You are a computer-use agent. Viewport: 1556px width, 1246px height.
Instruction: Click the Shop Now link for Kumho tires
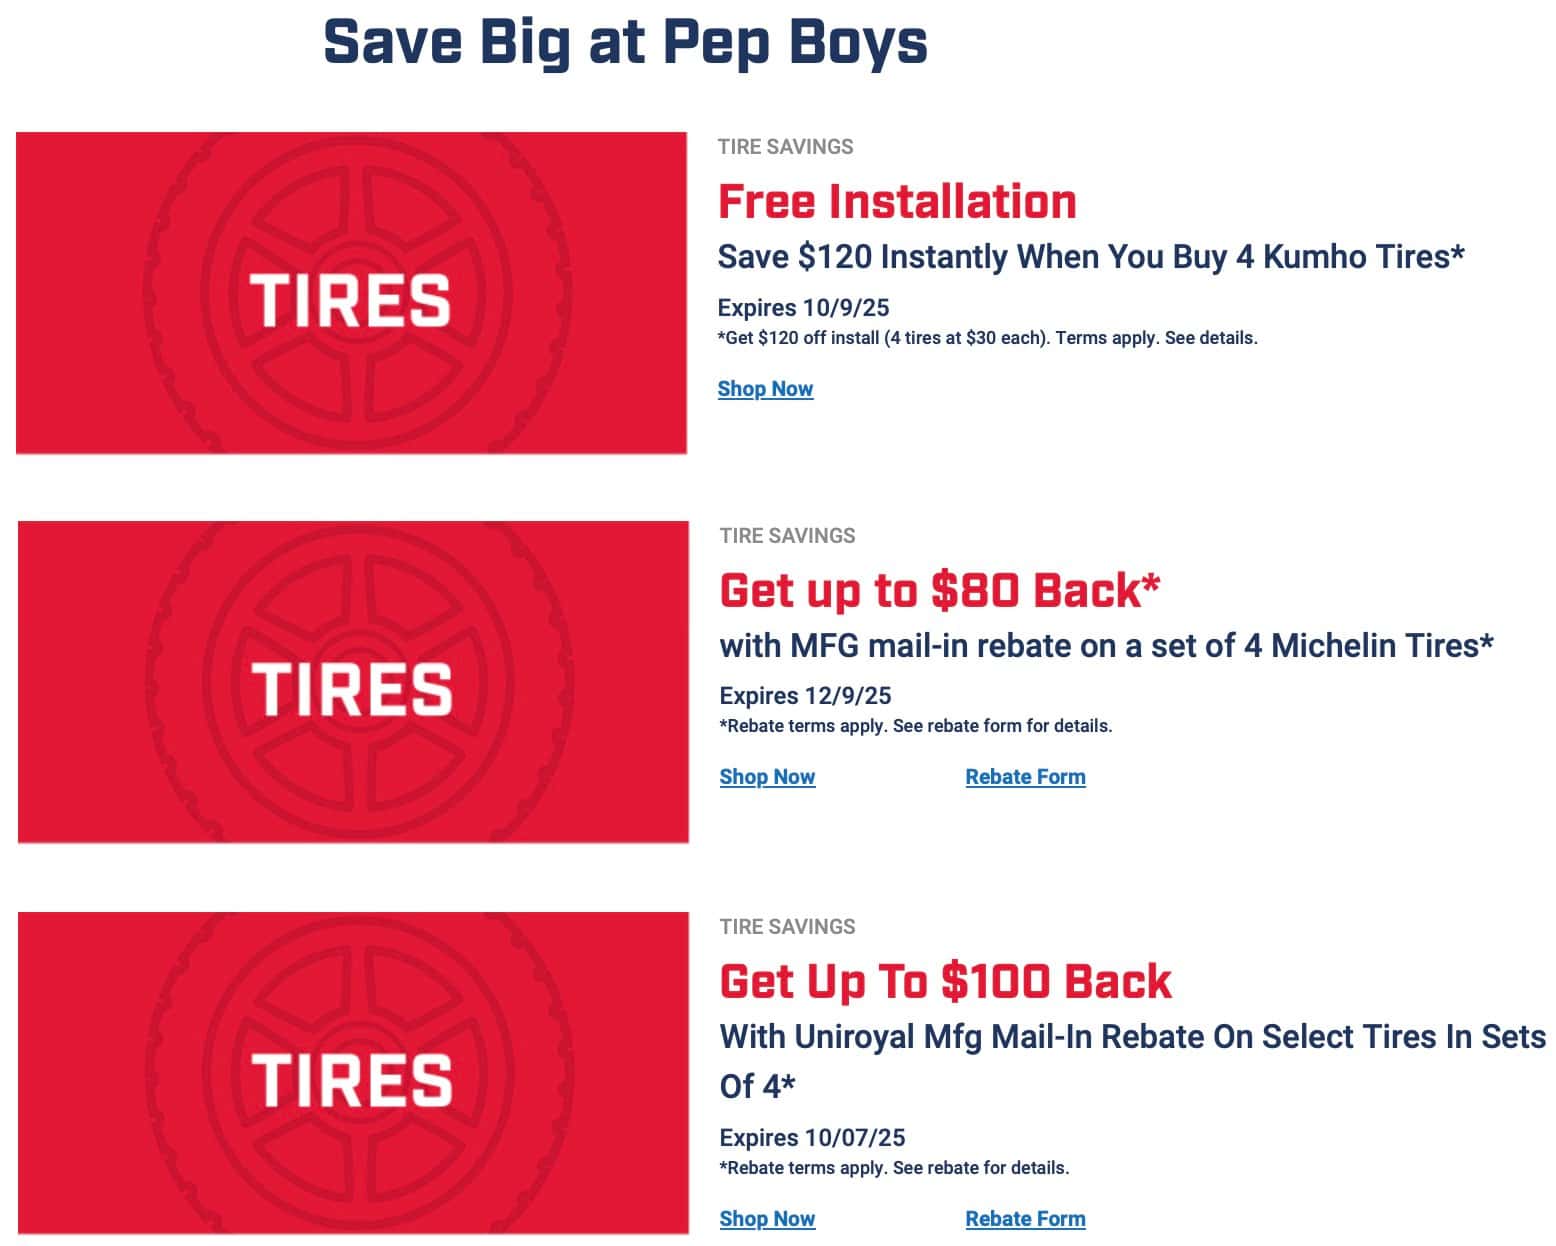765,389
